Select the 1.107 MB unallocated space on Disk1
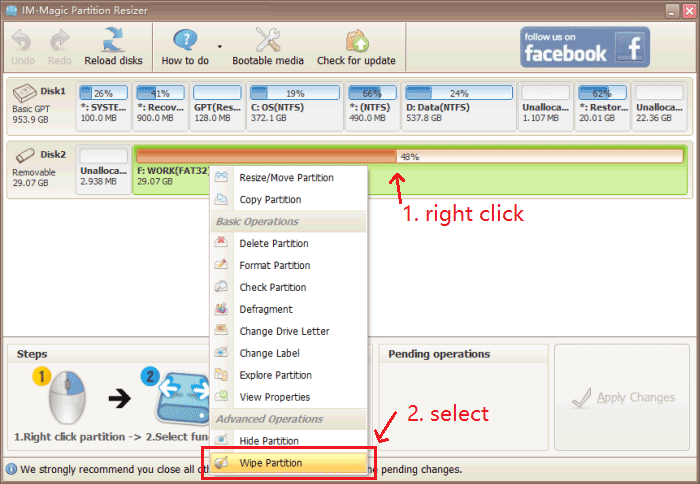The width and height of the screenshot is (700, 484). coord(546,106)
